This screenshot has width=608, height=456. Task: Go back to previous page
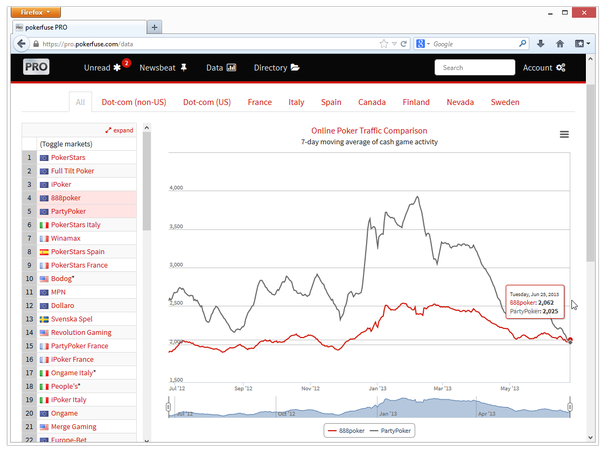coord(21,44)
